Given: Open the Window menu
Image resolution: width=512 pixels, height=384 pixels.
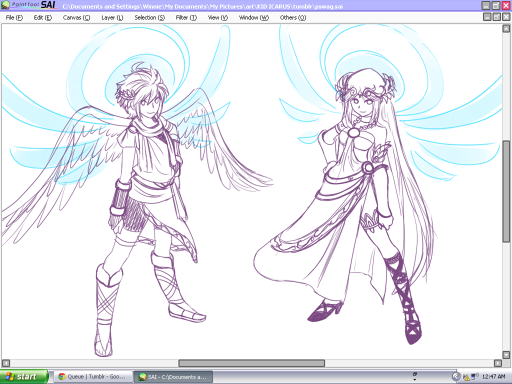Looking at the screenshot, I should tap(254, 18).
